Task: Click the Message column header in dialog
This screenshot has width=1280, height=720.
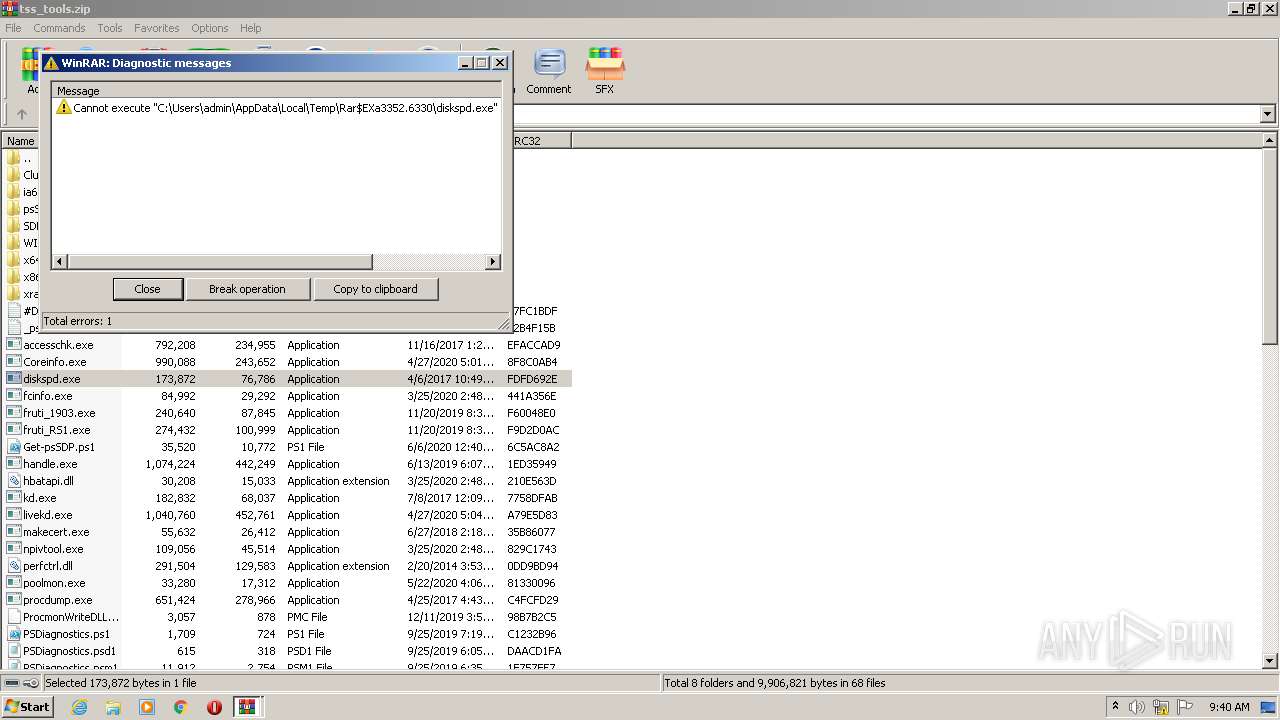Action: coord(277,91)
